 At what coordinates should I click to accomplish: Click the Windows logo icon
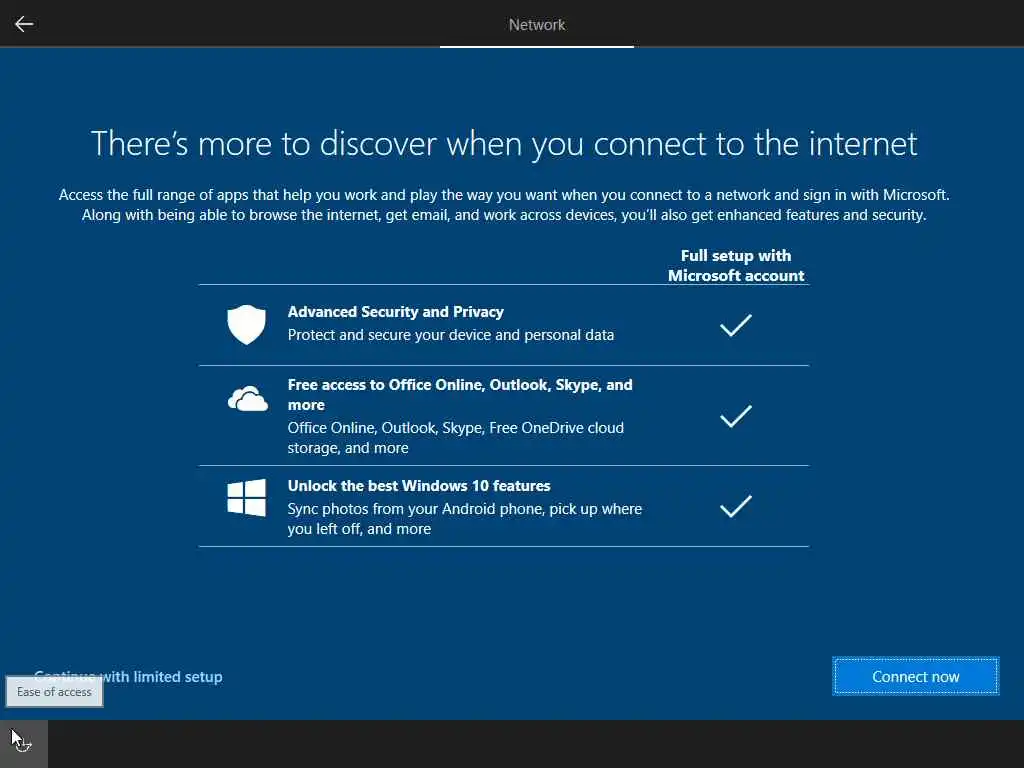[246, 498]
